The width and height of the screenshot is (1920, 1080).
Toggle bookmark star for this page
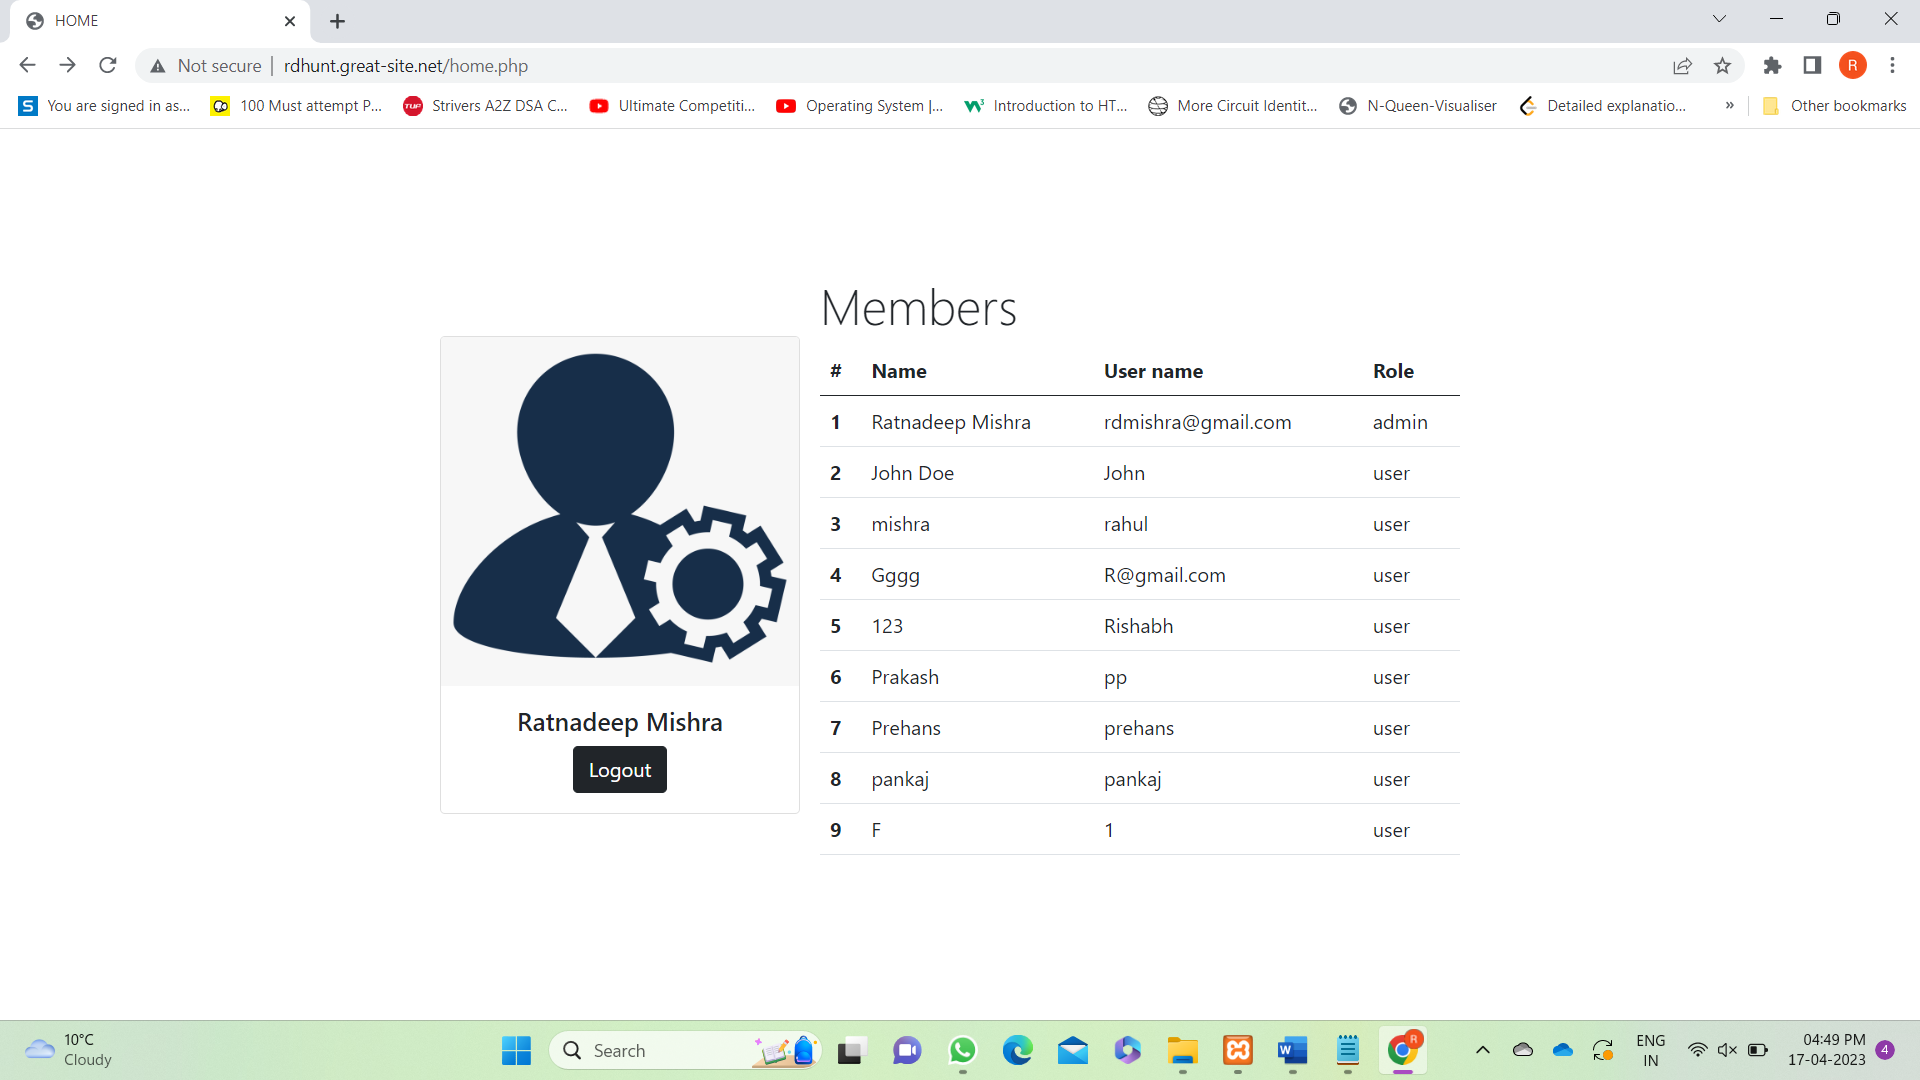pyautogui.click(x=1722, y=65)
